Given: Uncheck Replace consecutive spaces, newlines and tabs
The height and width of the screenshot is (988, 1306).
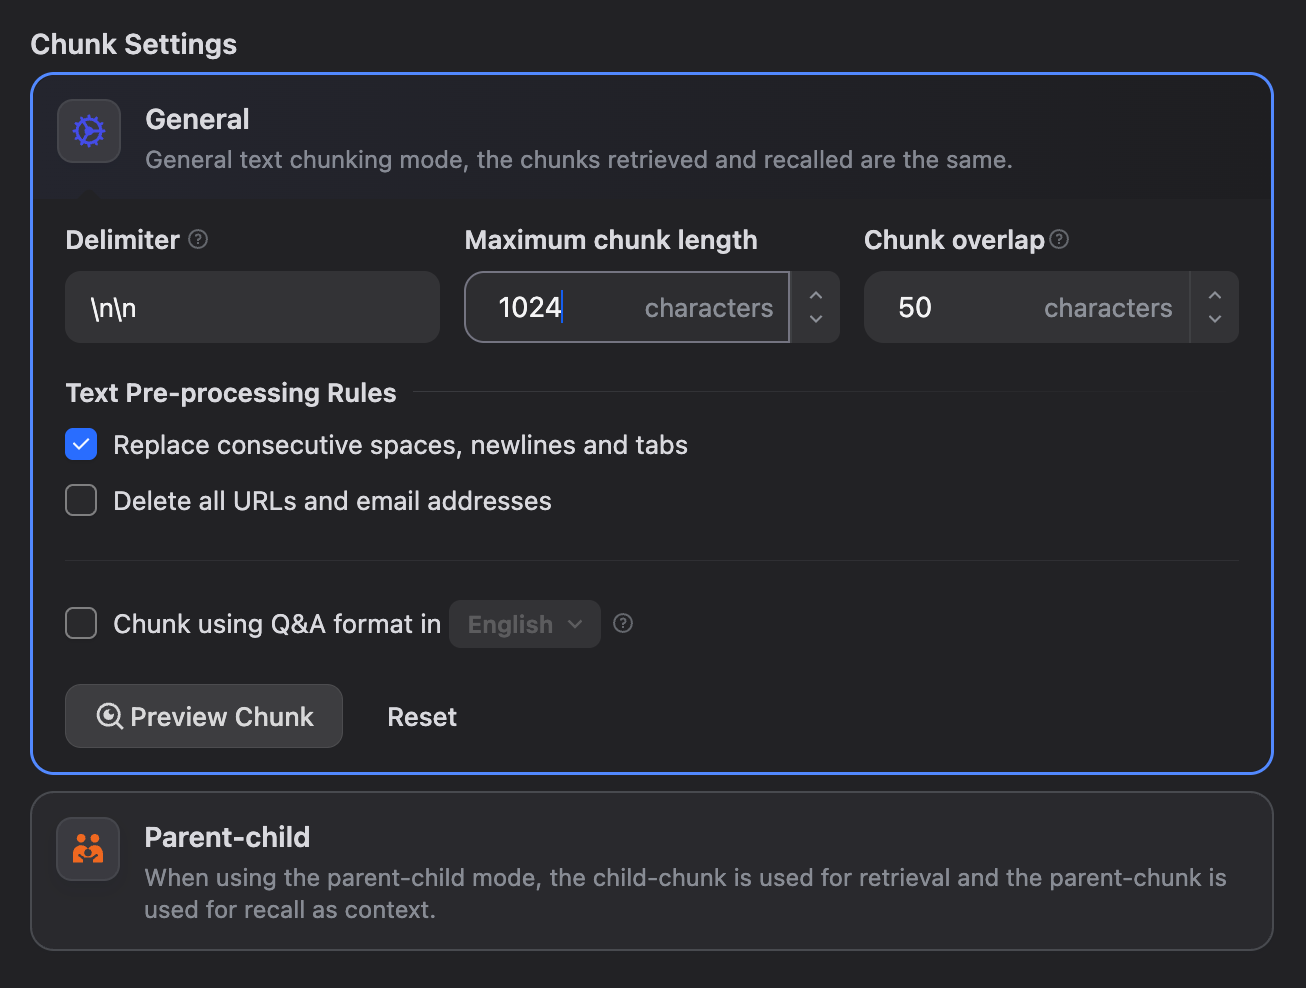Looking at the screenshot, I should 81,444.
